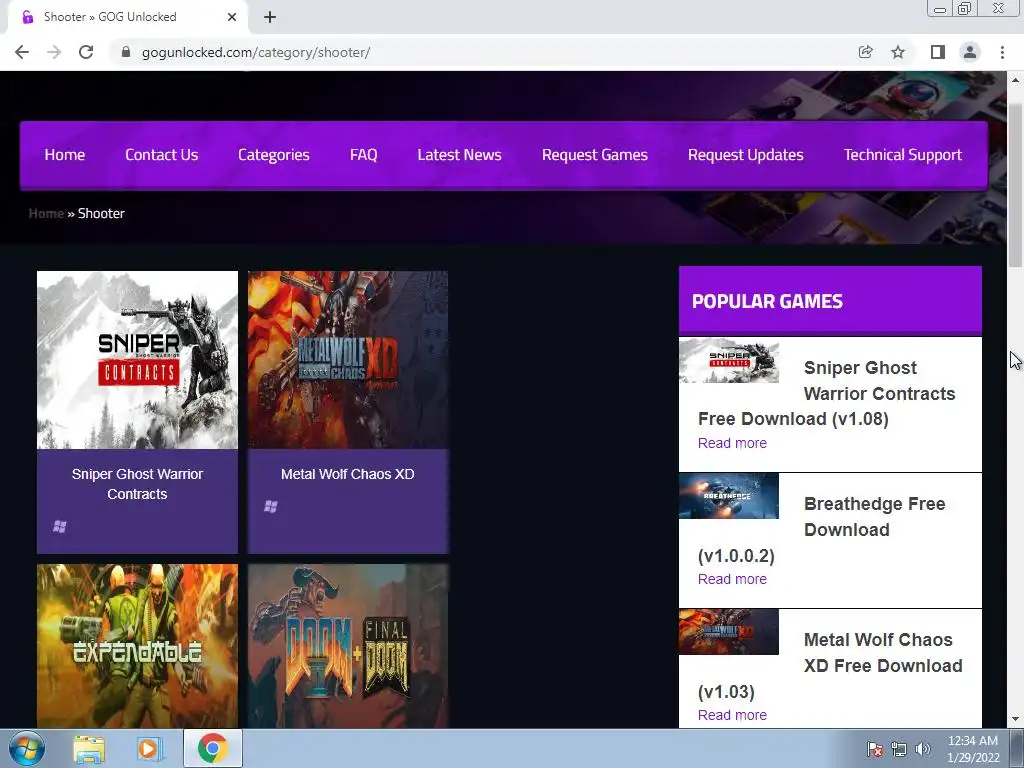The image size is (1024, 768).
Task: Close the Shooter » GOG Unlocked tab
Action: pyautogui.click(x=232, y=17)
